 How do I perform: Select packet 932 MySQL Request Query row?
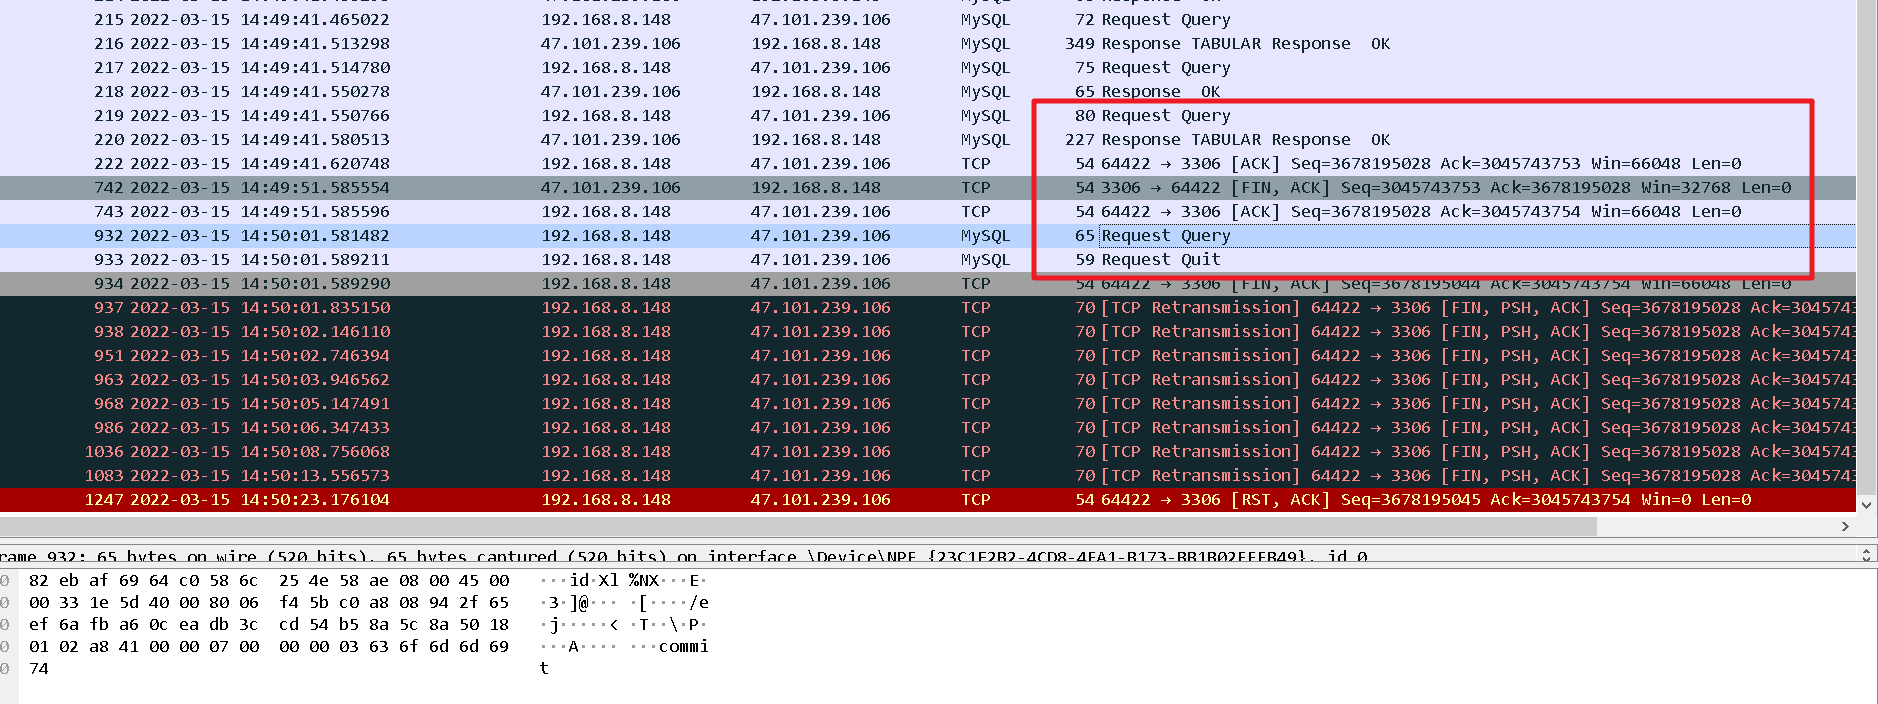(x=600, y=236)
